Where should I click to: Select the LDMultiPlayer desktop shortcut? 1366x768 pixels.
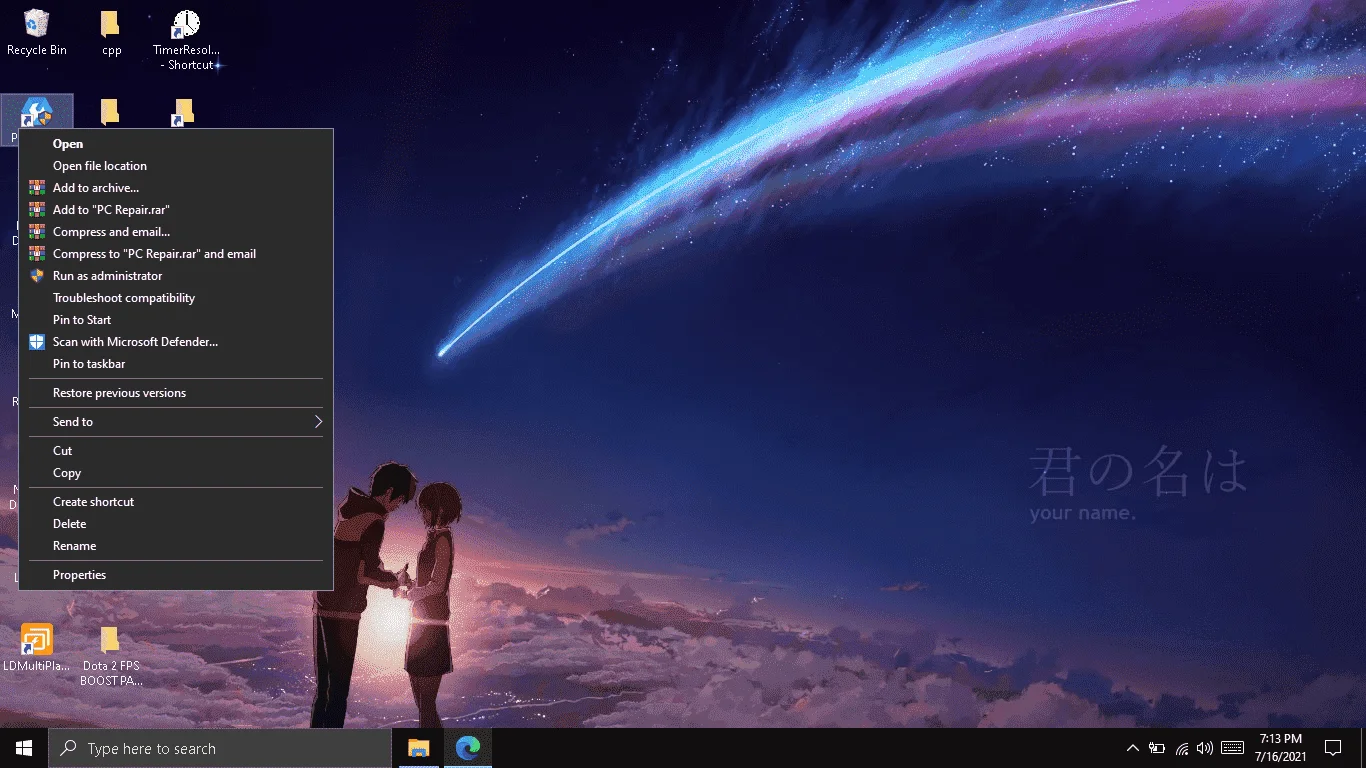coord(37,648)
